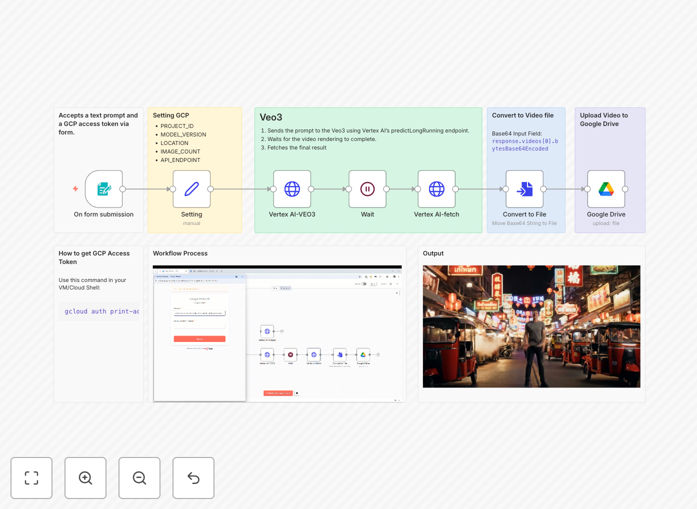Select the Google Drive upload node
697x509 pixels.
(606, 189)
